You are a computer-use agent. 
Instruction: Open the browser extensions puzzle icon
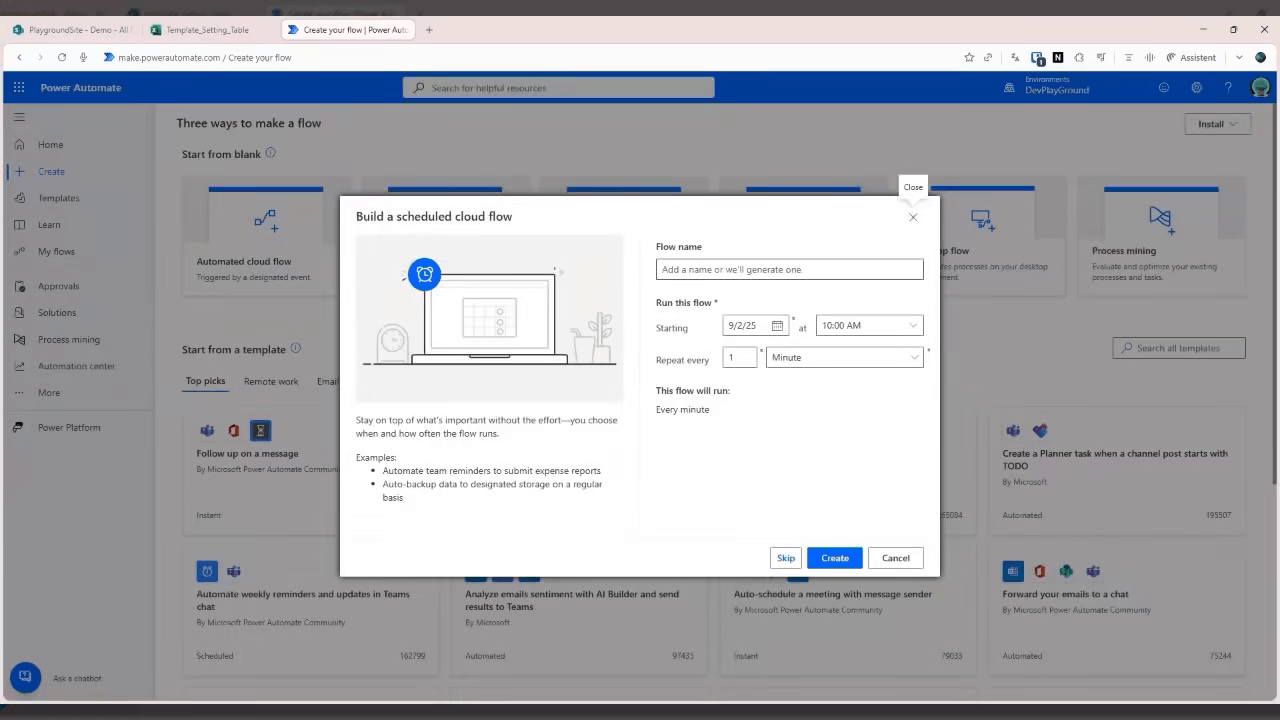[x=1080, y=58]
